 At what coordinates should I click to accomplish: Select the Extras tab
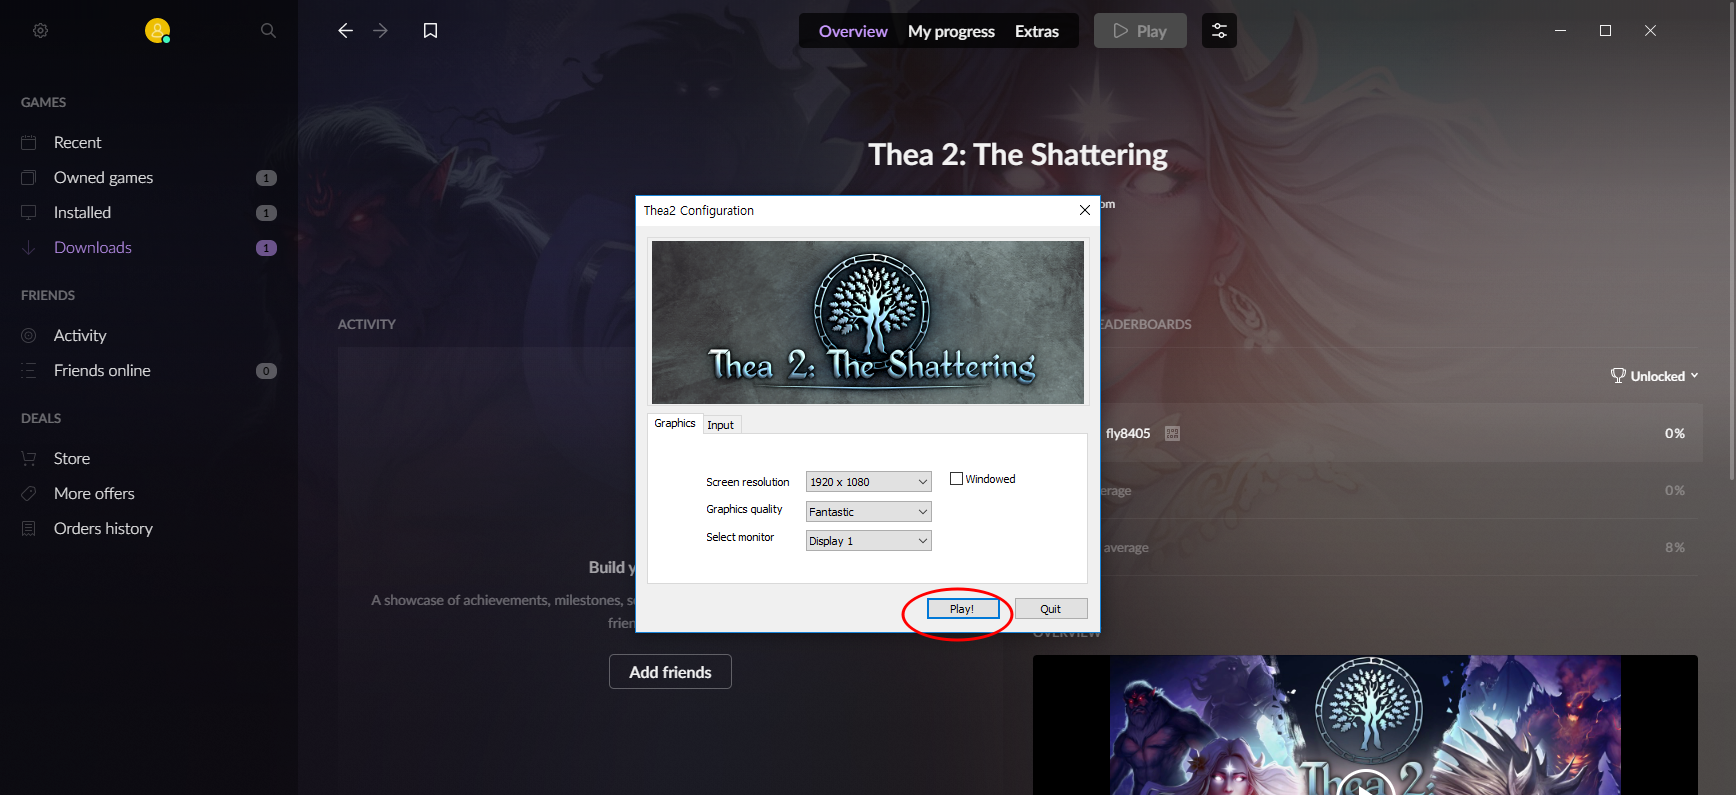coord(1037,31)
